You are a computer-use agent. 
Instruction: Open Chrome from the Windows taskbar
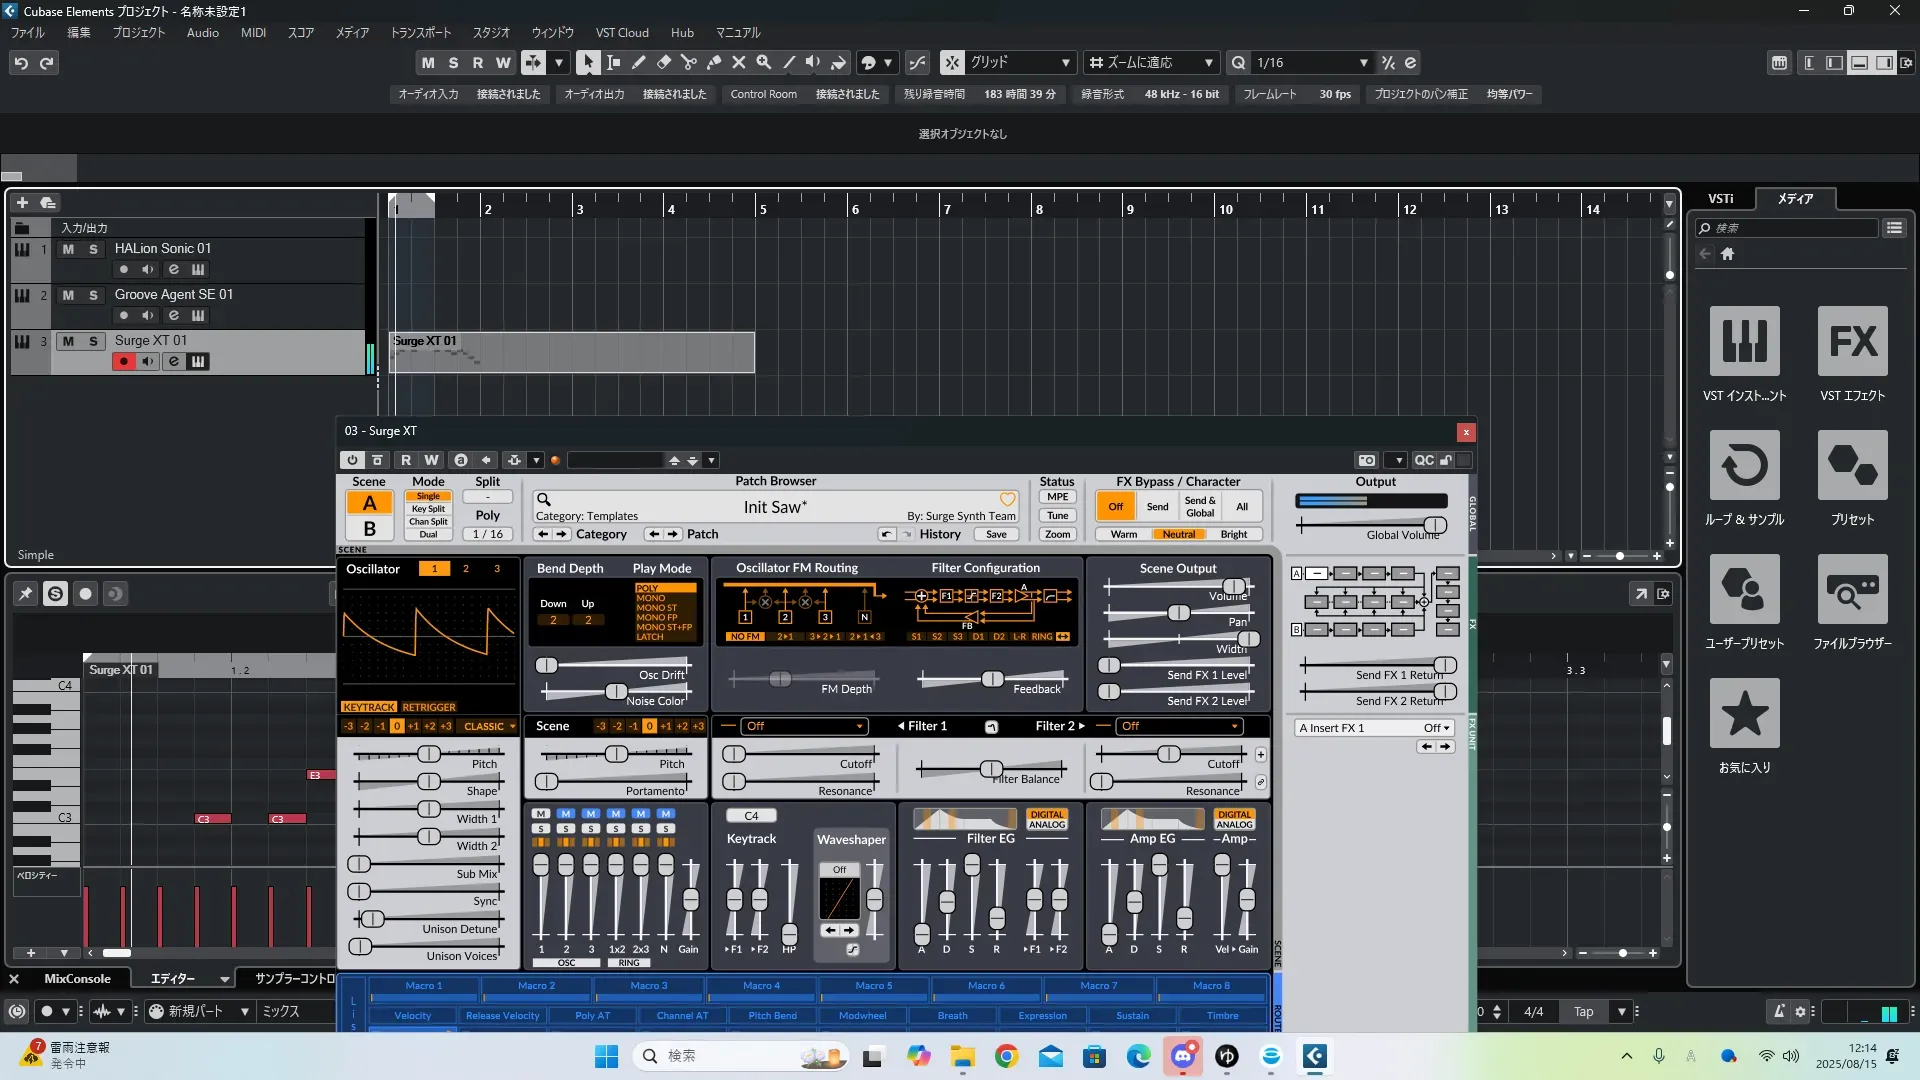click(x=1006, y=1056)
